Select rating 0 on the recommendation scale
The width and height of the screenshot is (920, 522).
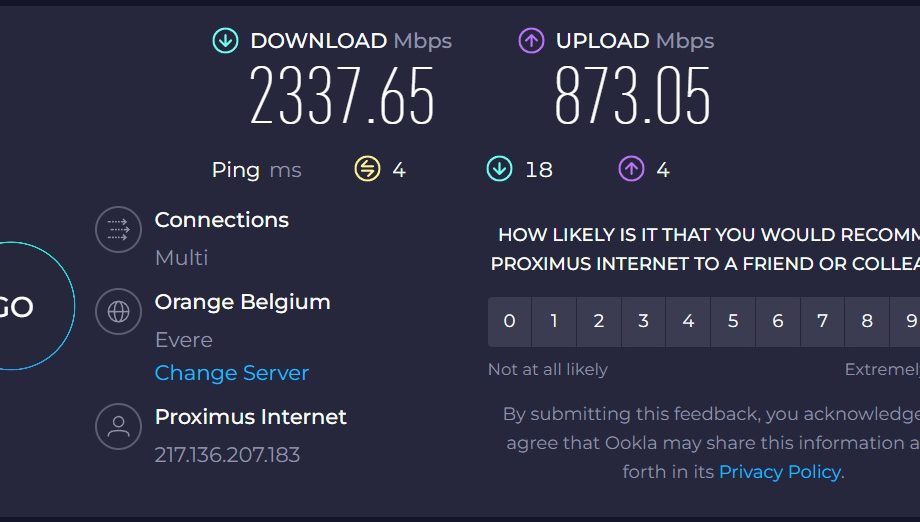(x=509, y=321)
